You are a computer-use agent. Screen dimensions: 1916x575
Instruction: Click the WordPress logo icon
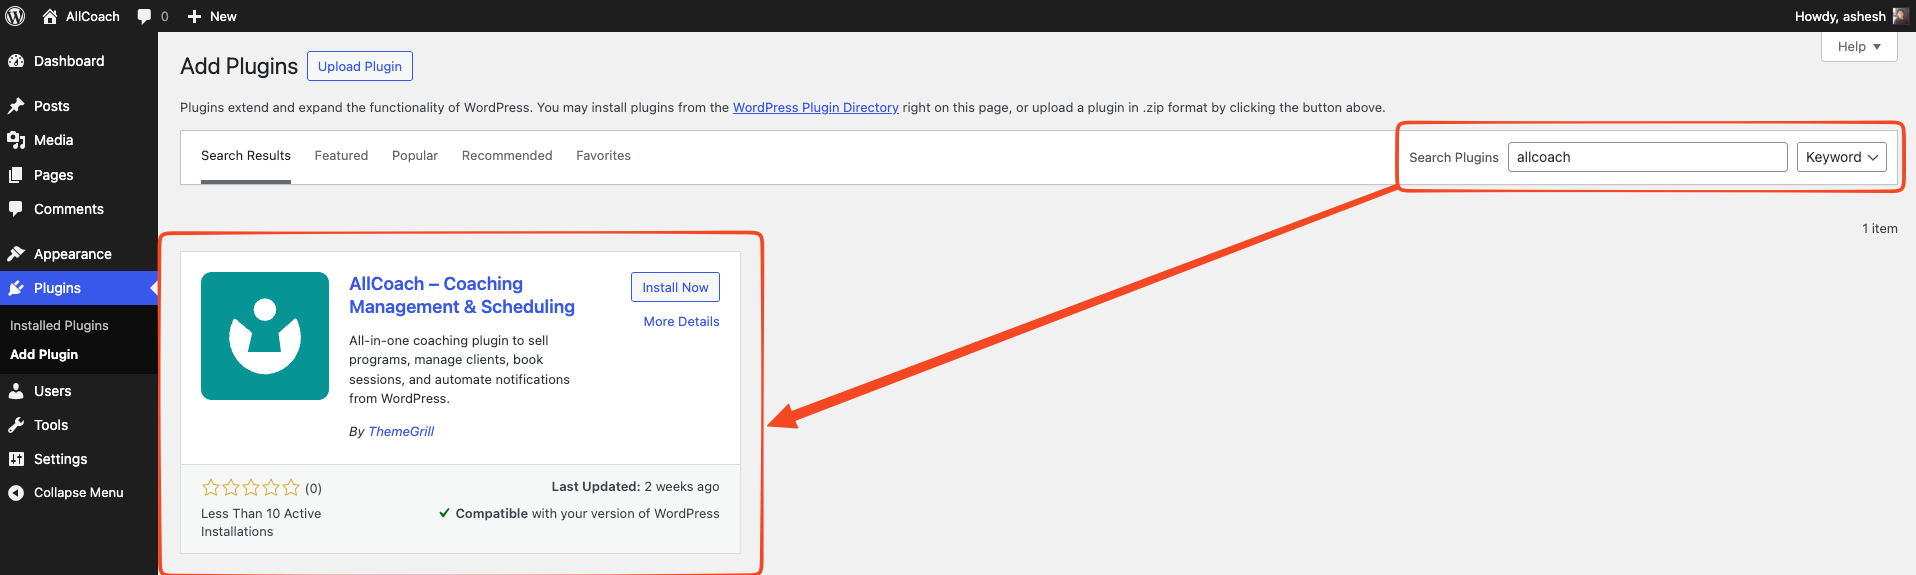point(15,16)
